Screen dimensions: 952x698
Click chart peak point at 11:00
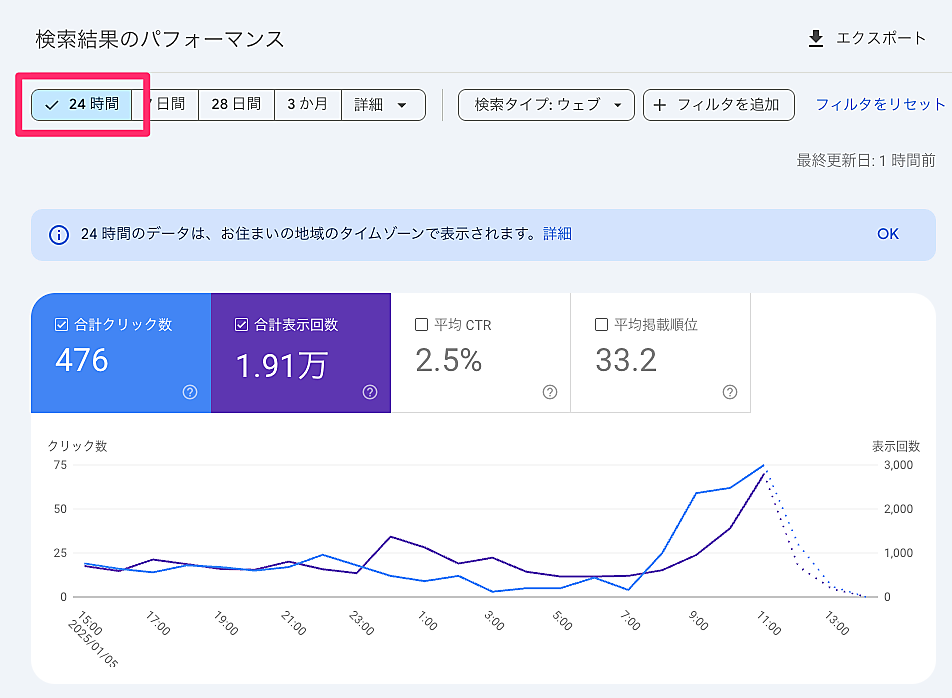click(x=764, y=466)
